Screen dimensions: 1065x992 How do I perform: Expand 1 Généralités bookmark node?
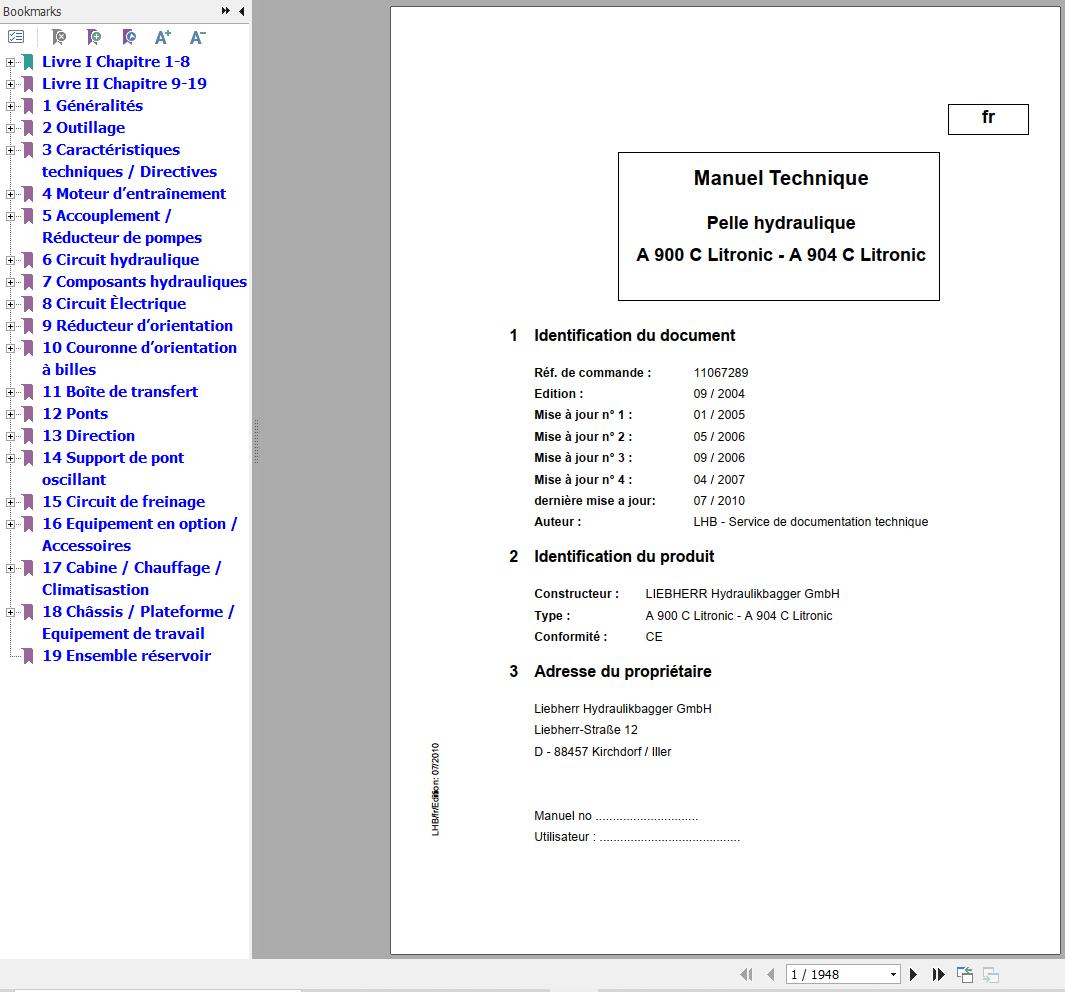[x=10, y=106]
